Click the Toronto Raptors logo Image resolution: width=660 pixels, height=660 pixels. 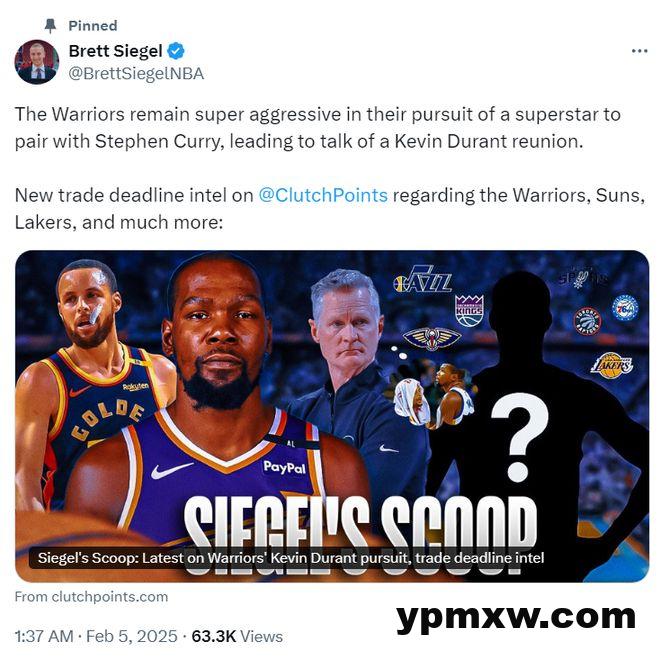click(x=588, y=322)
